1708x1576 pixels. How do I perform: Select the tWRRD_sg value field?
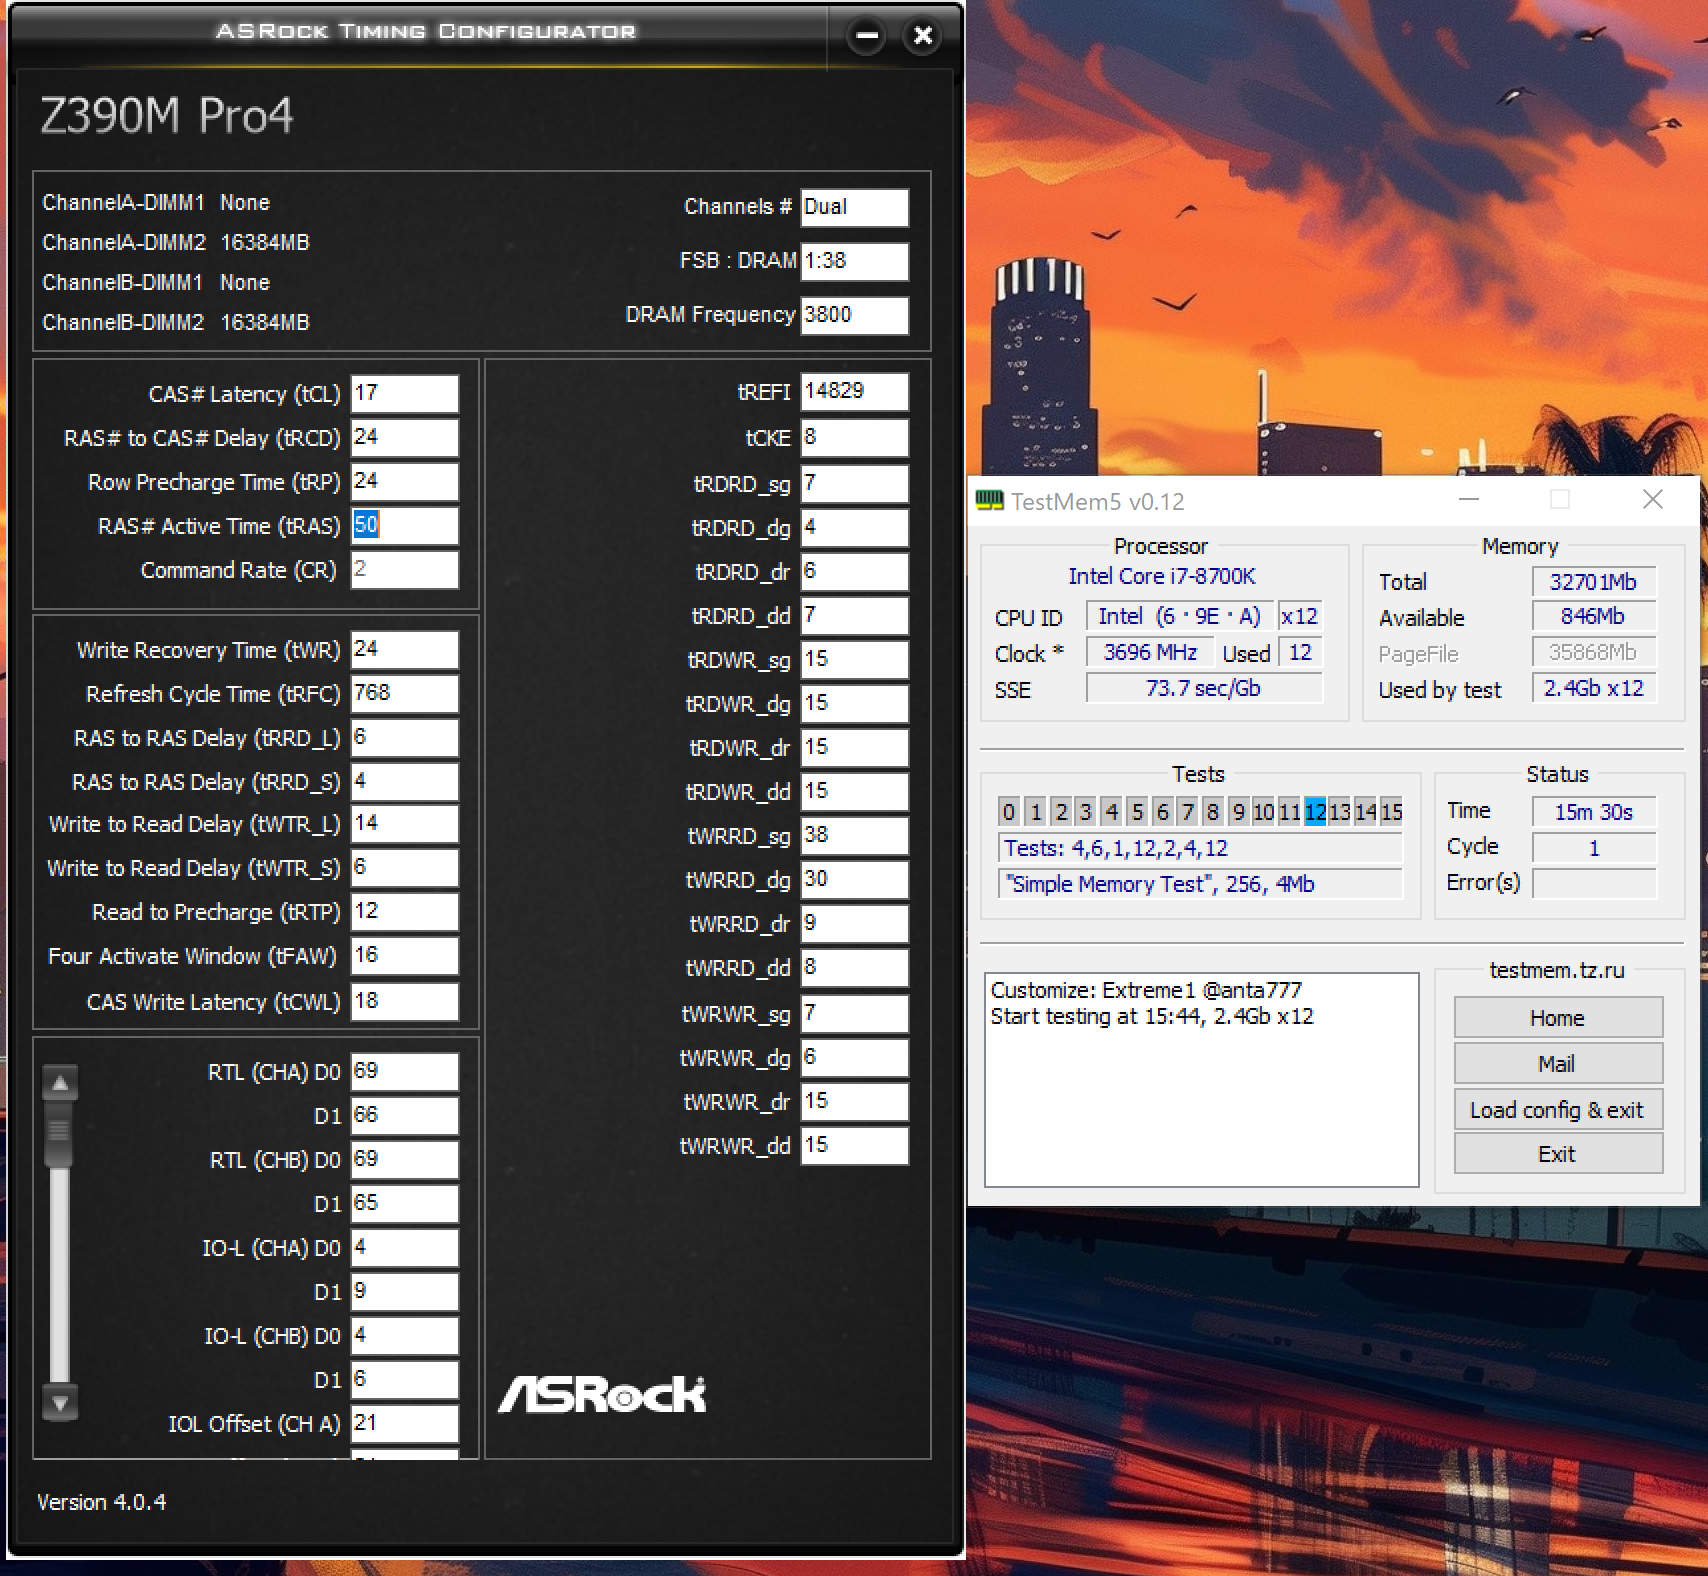(x=855, y=836)
